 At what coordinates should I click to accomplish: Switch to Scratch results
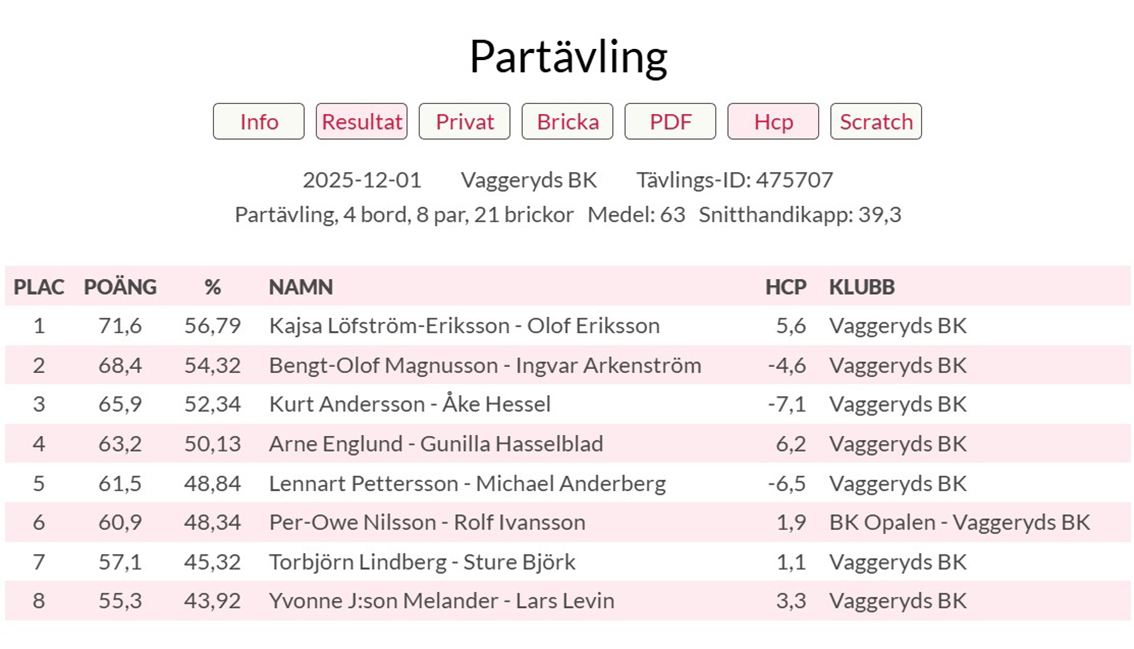point(876,122)
